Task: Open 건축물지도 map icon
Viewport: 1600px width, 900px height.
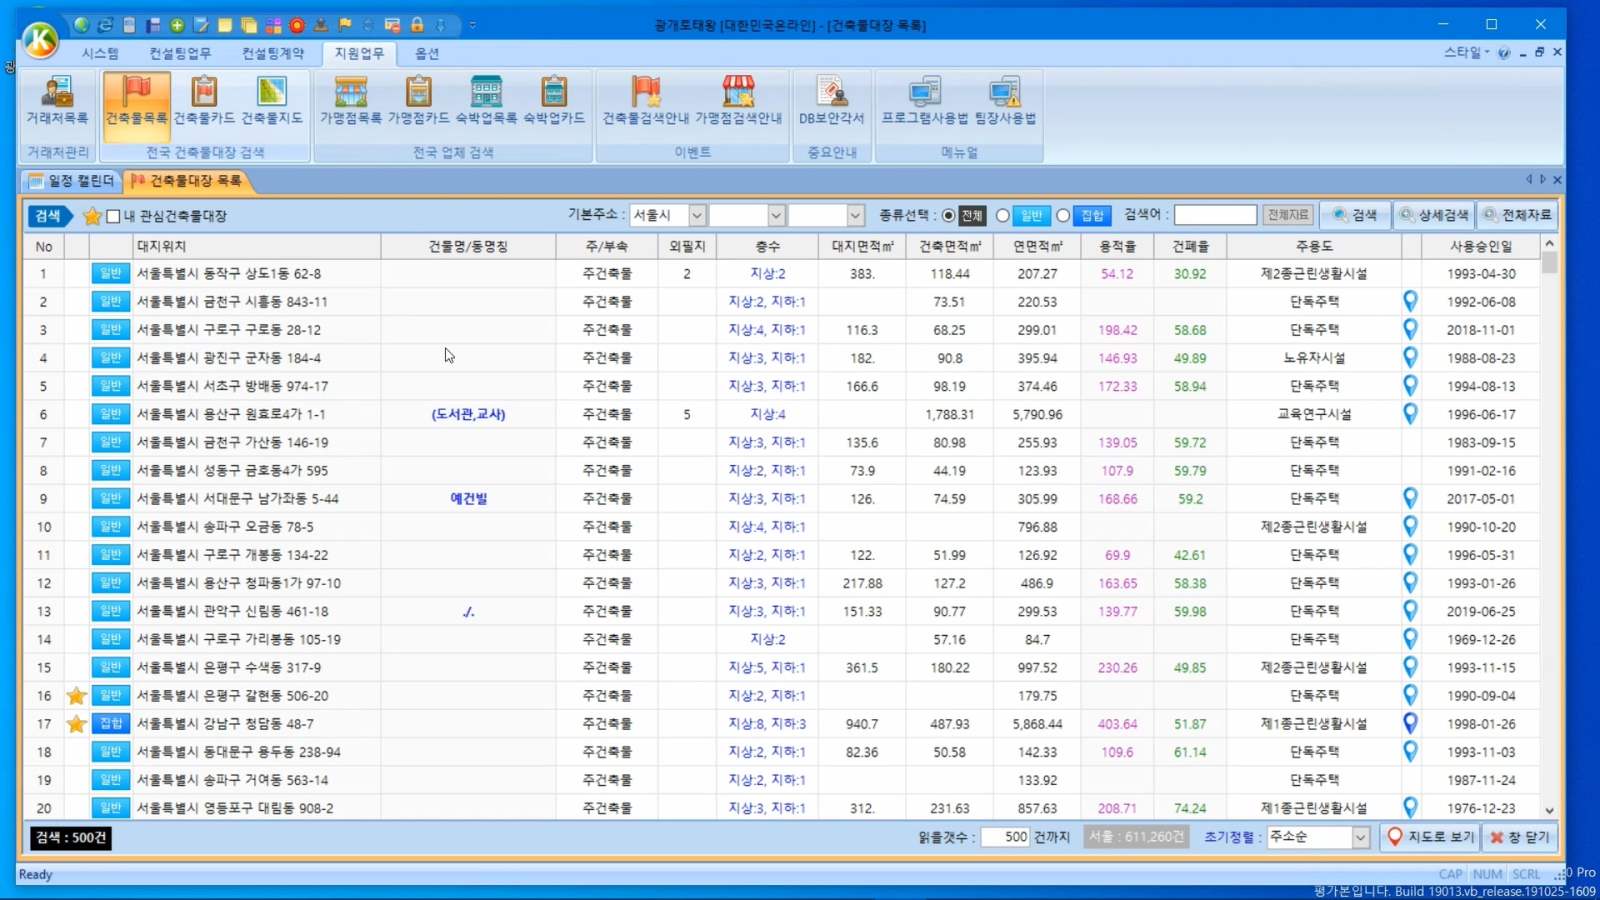Action: tap(271, 100)
